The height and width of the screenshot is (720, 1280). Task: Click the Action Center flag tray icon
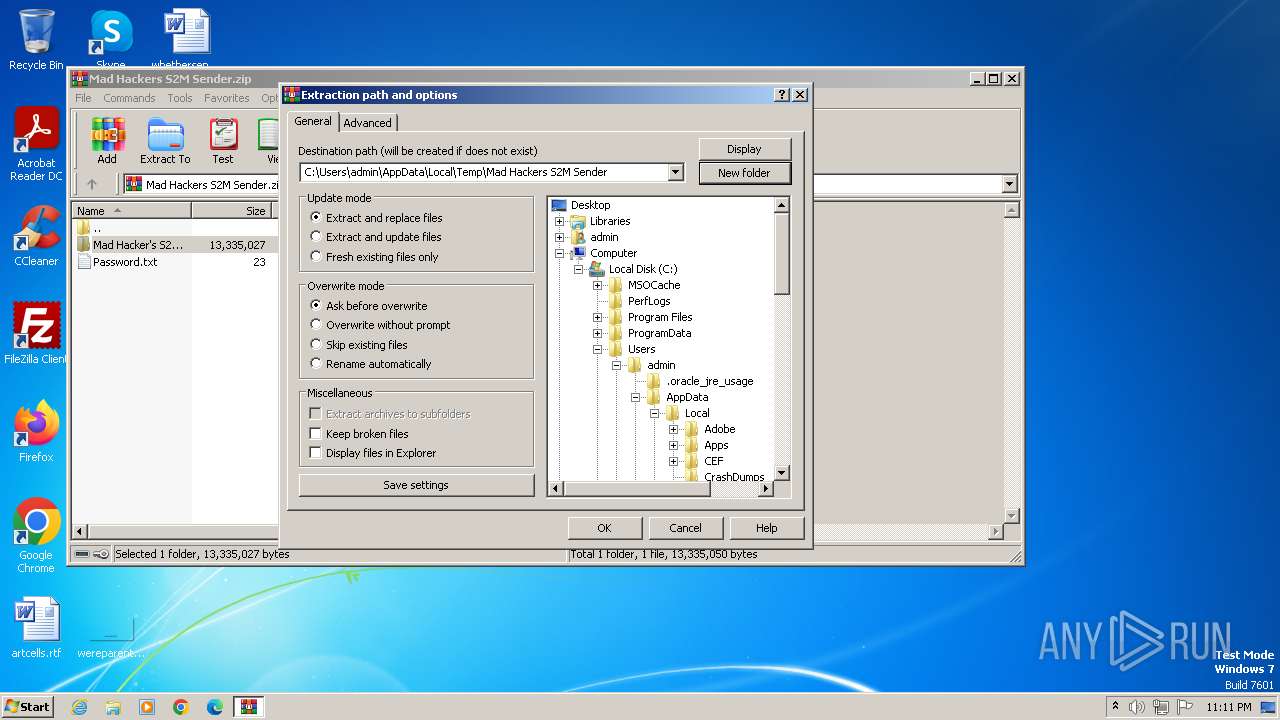[x=1185, y=707]
